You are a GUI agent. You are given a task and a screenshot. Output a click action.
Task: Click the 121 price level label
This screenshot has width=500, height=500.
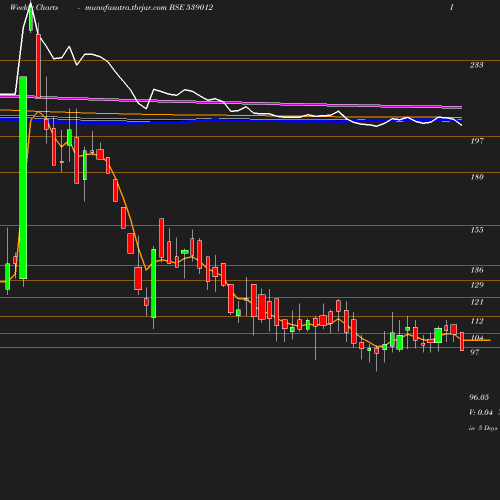tap(477, 302)
